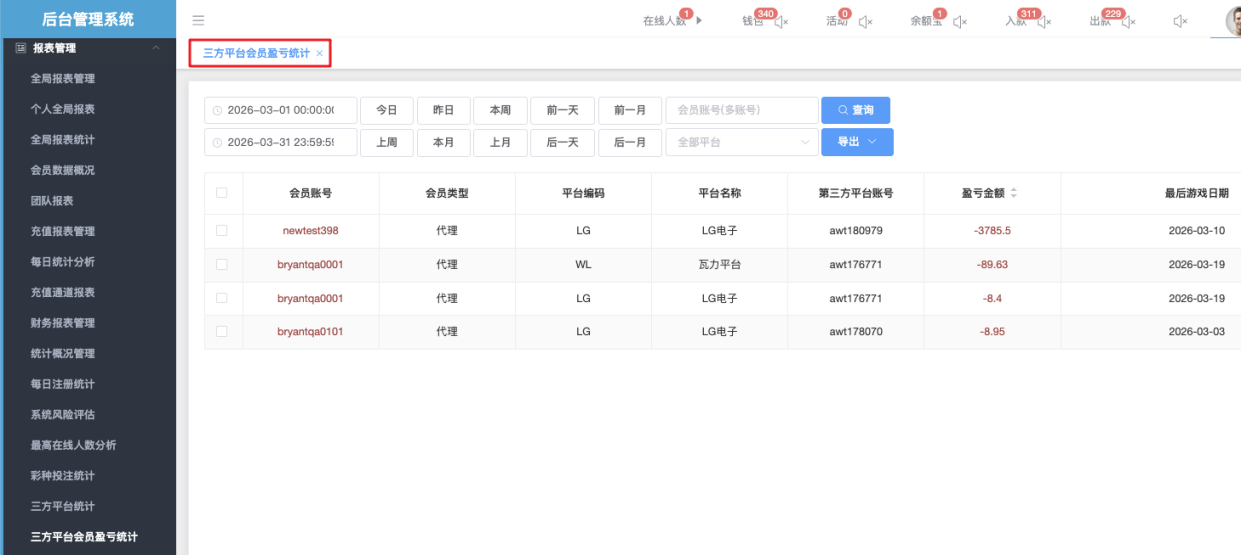Open 三方平台统计 in the sidebar
Viewport: 1241px width, 555px height.
click(63, 507)
